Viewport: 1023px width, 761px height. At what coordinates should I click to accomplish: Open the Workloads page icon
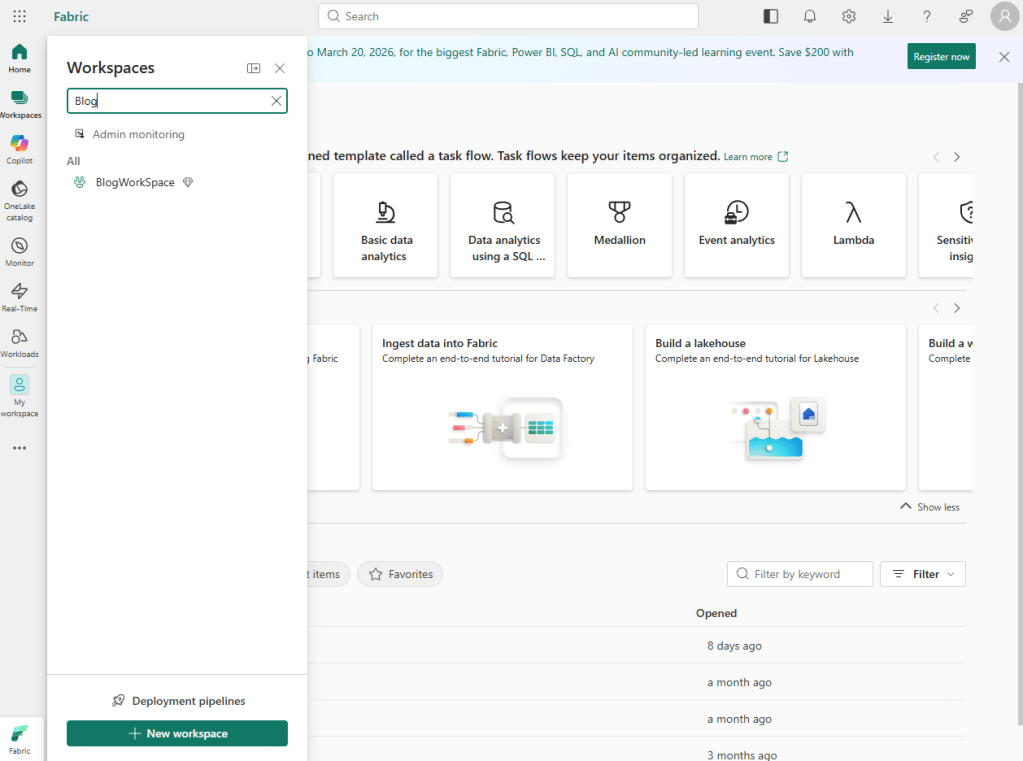tap(19, 342)
